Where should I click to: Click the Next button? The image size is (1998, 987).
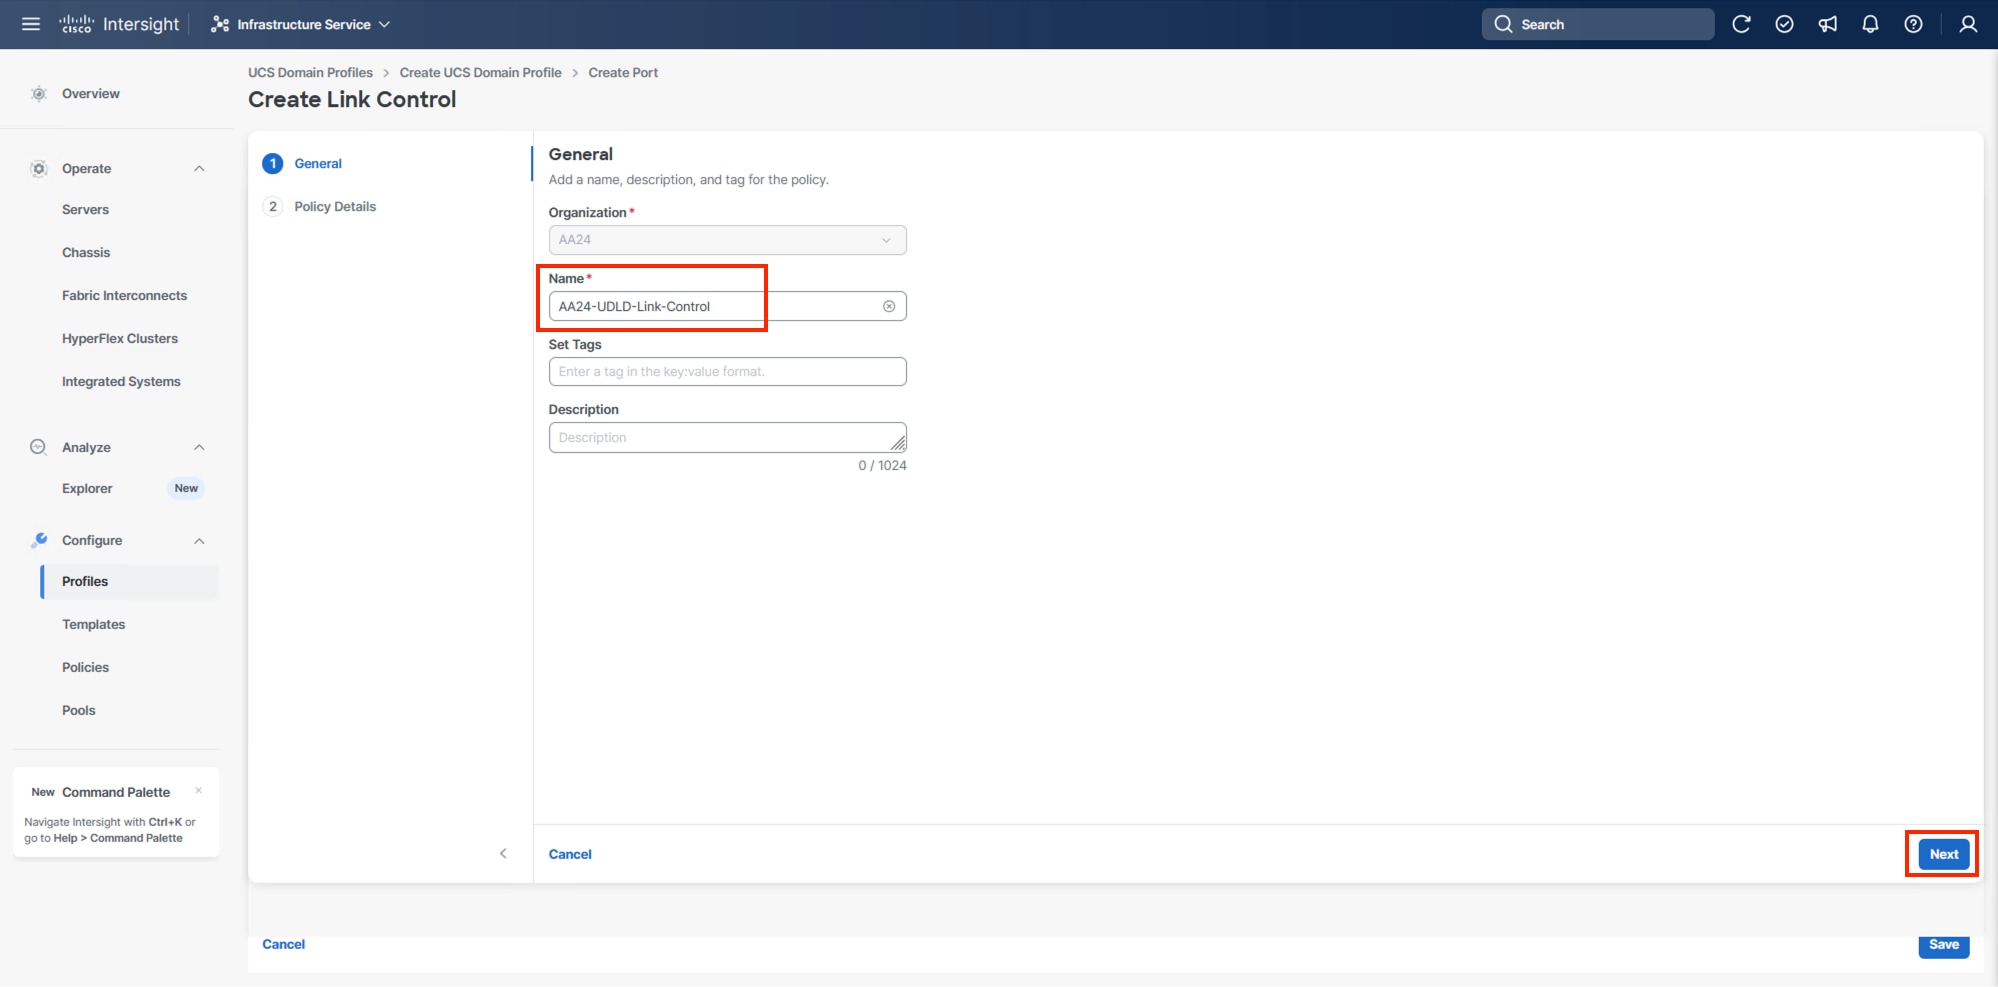(1941, 854)
